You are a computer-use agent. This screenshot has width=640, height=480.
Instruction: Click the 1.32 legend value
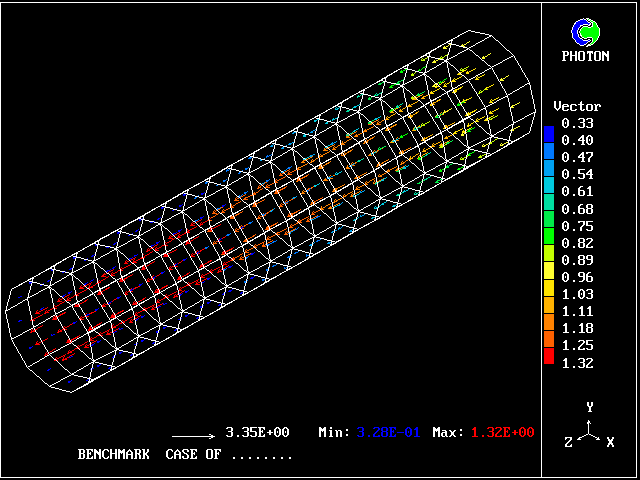click(x=577, y=362)
